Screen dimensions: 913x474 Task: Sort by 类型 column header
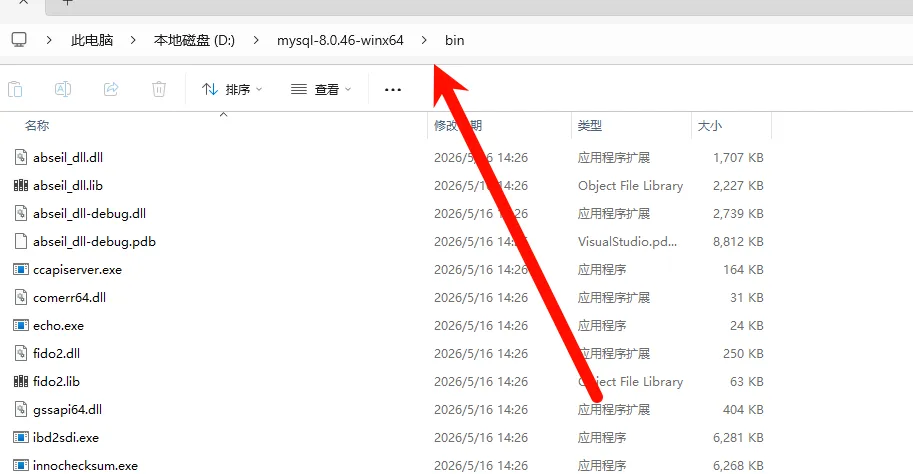point(590,125)
